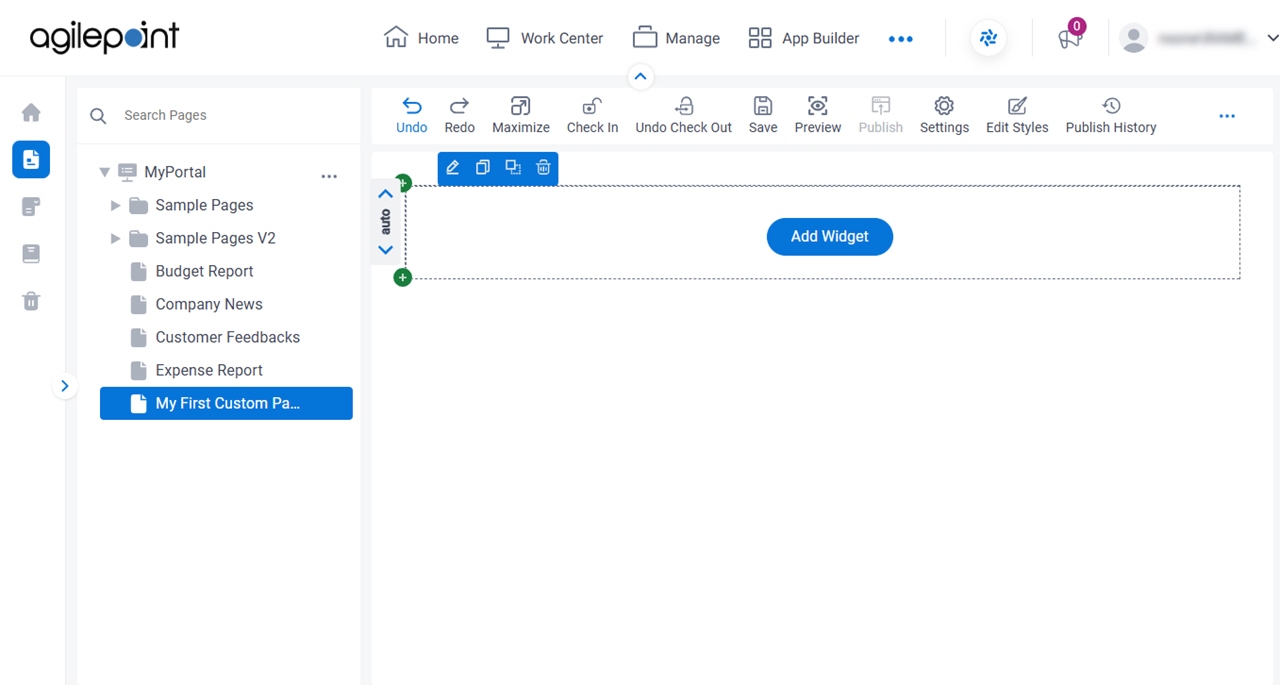Select the Sample Pages V2 folder label
Image resolution: width=1280 pixels, height=685 pixels.
215,238
